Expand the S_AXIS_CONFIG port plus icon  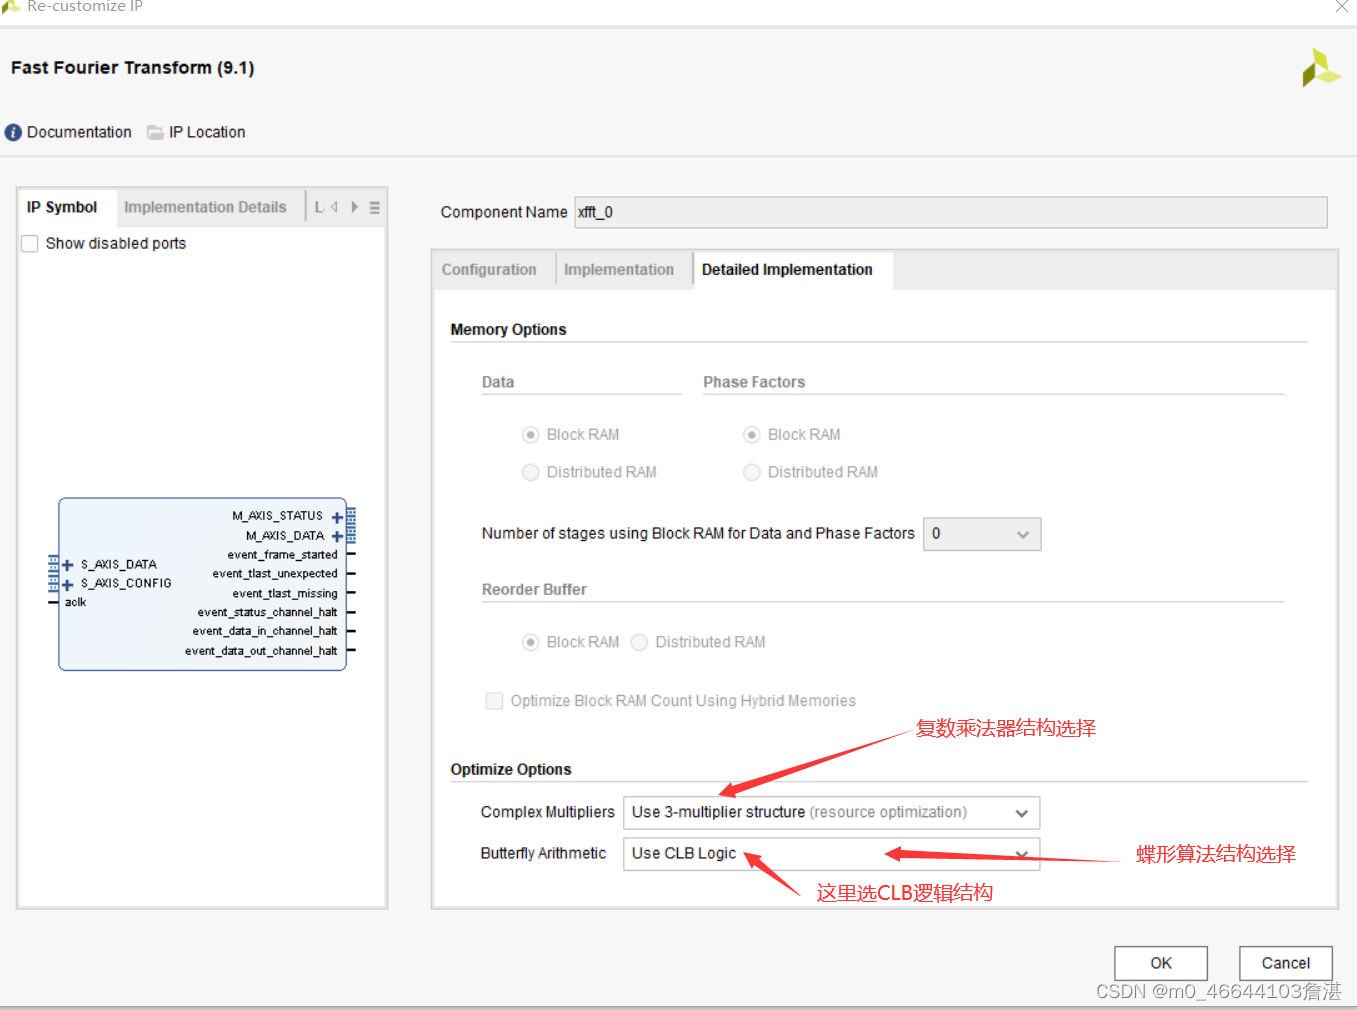tap(68, 584)
